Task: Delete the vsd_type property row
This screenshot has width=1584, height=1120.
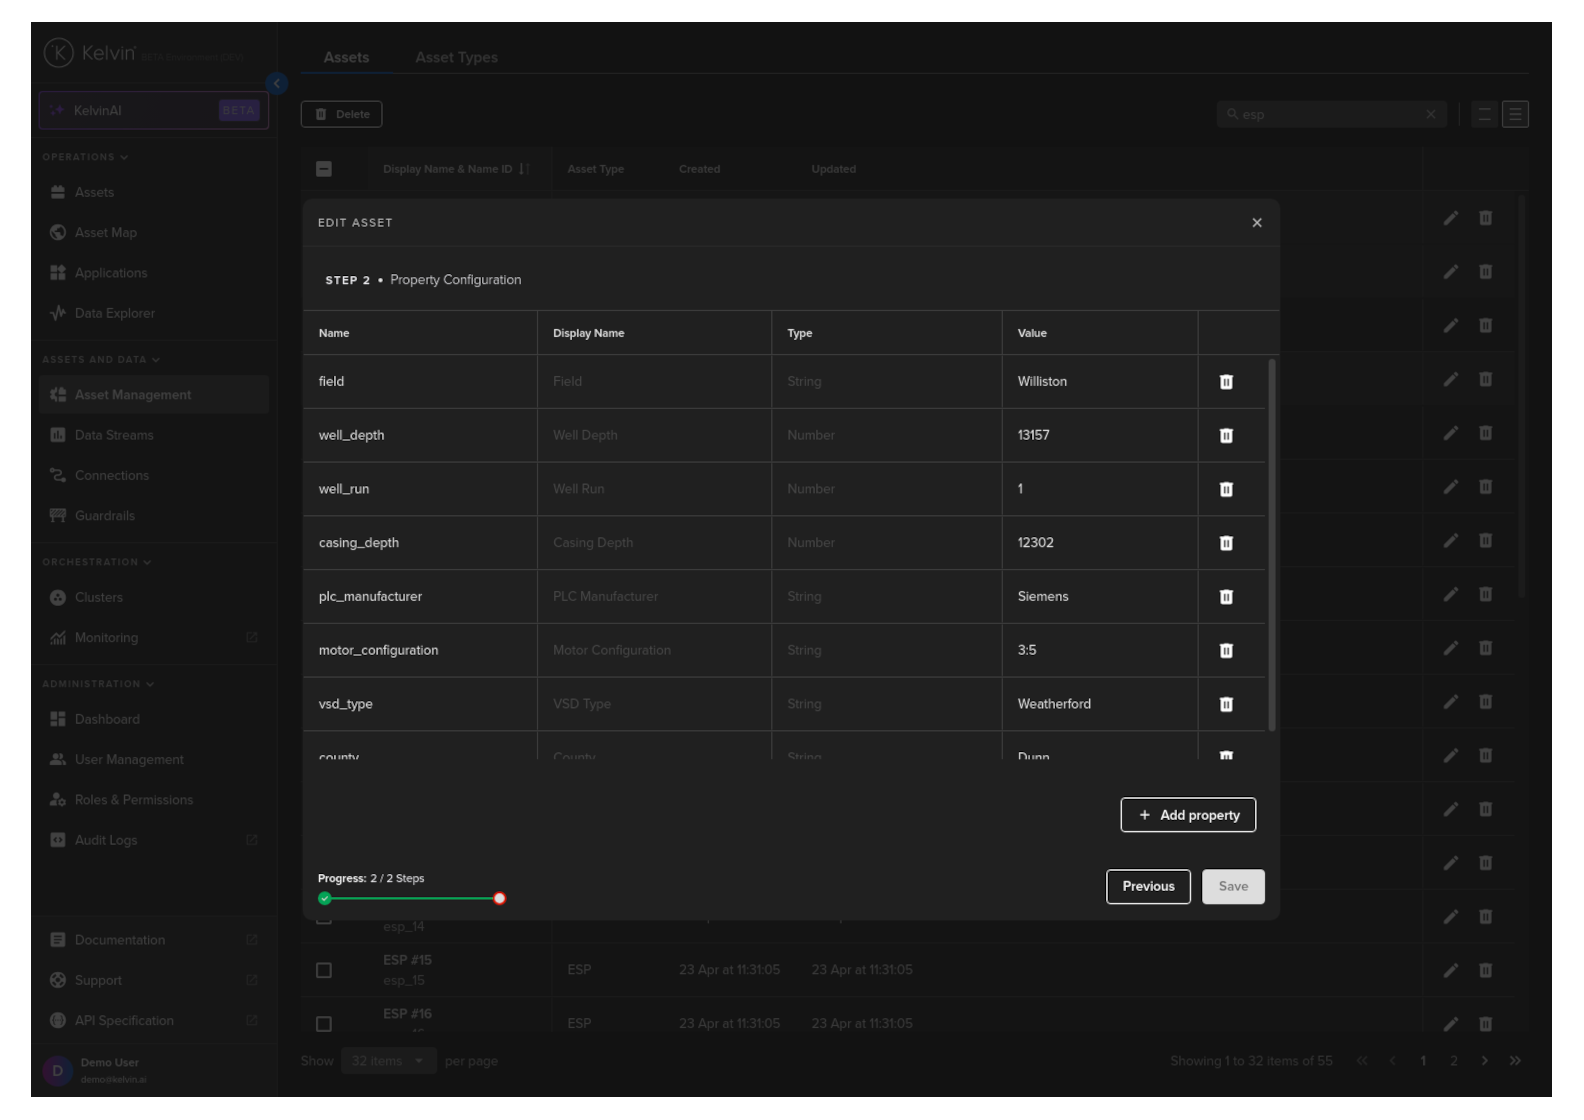Action: pos(1226,704)
